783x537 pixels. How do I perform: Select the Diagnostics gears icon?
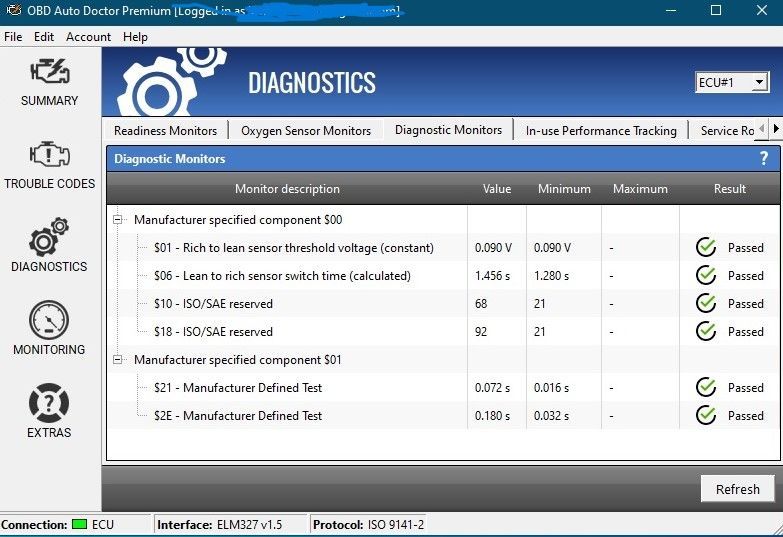tap(49, 239)
